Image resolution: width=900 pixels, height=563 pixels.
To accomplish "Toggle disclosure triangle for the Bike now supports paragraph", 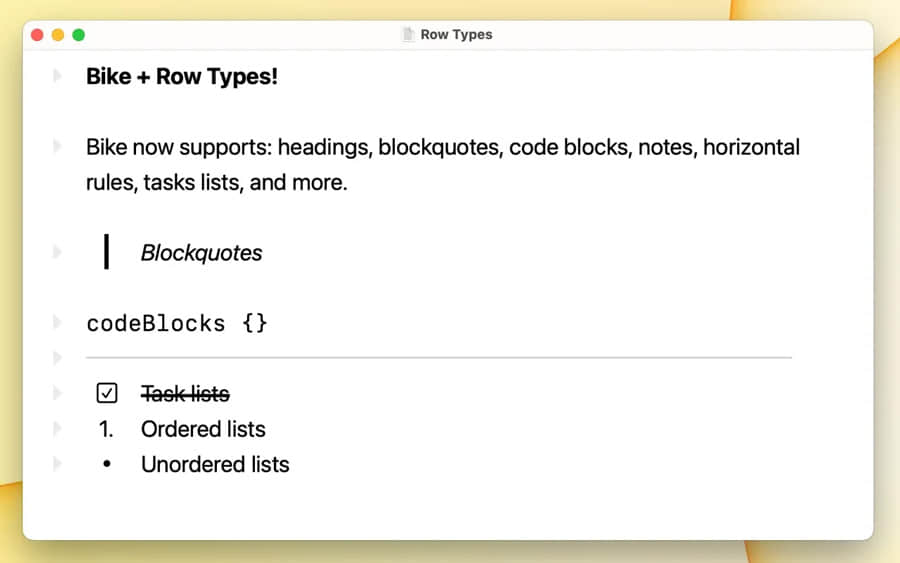I will 58,147.
